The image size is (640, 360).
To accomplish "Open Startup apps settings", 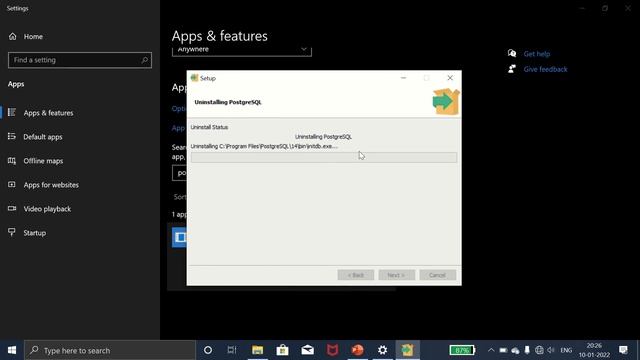I will (35, 233).
